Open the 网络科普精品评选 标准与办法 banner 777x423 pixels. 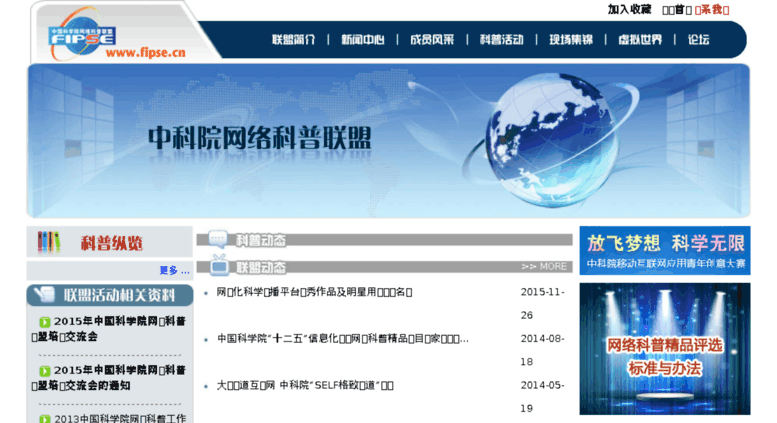pyautogui.click(x=665, y=349)
